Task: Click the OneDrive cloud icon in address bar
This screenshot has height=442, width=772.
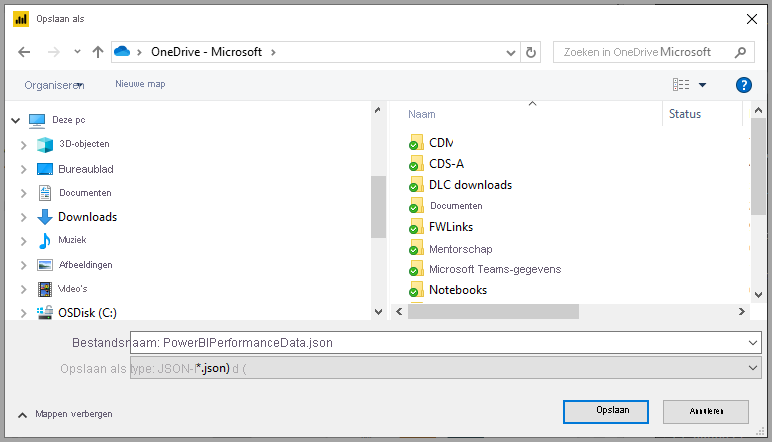Action: click(x=122, y=51)
